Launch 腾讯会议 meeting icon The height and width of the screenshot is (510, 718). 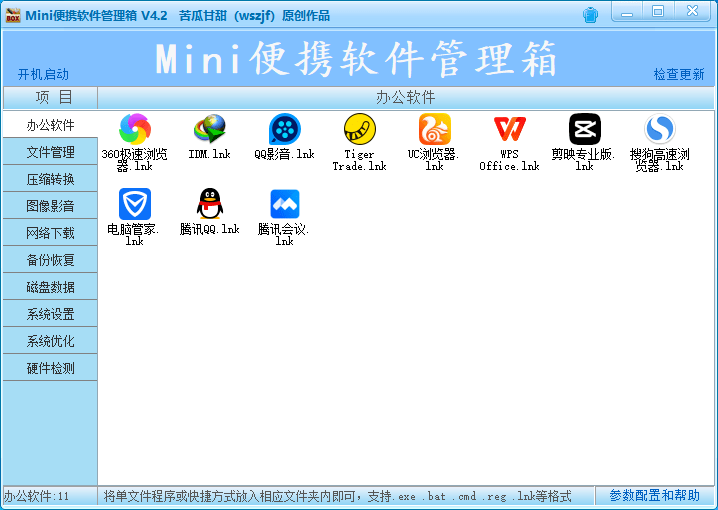click(x=284, y=204)
